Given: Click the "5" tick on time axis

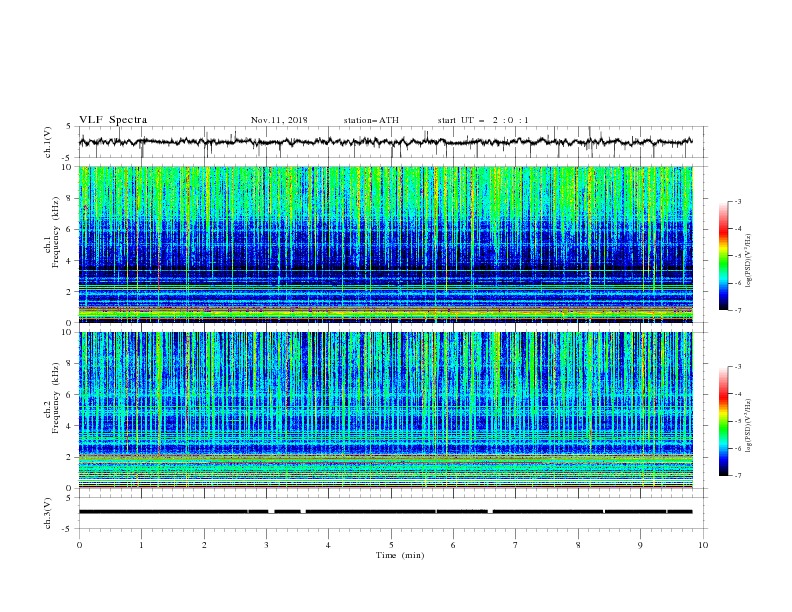Looking at the screenshot, I should (391, 545).
